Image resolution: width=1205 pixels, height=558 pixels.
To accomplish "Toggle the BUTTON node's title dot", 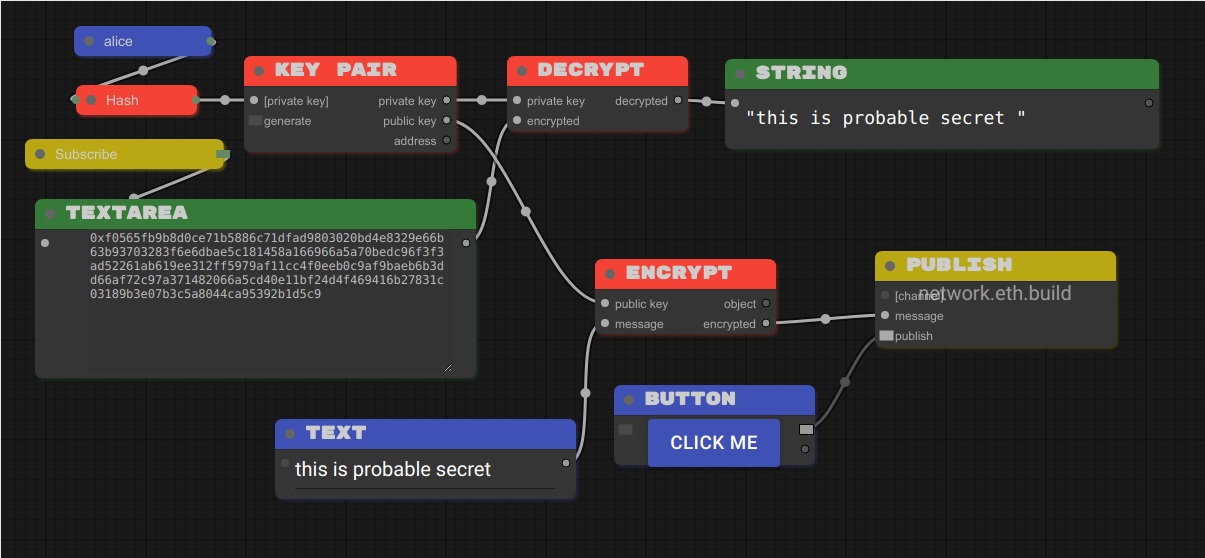I will pyautogui.click(x=629, y=400).
